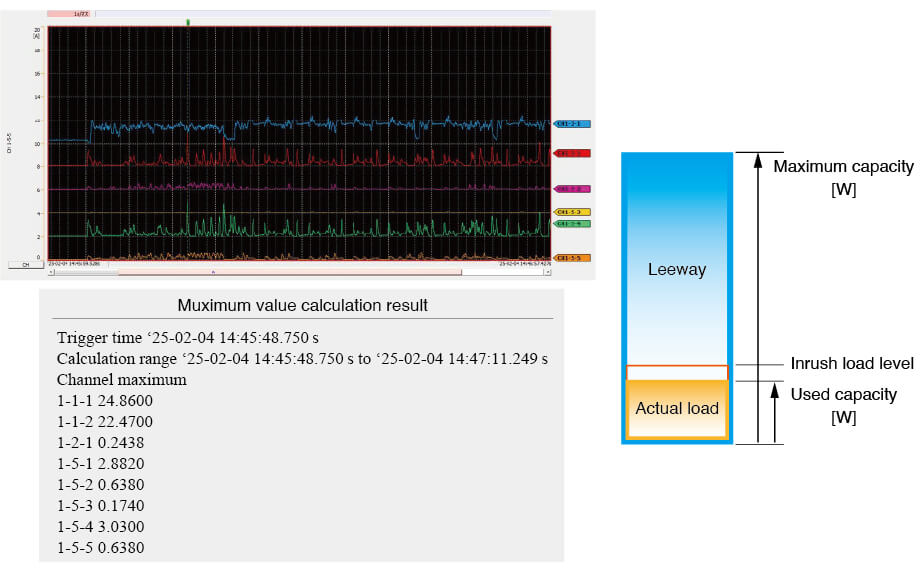920x570 pixels.
Task: Click the start timestamp below the graph
Action: pyautogui.click(x=75, y=264)
